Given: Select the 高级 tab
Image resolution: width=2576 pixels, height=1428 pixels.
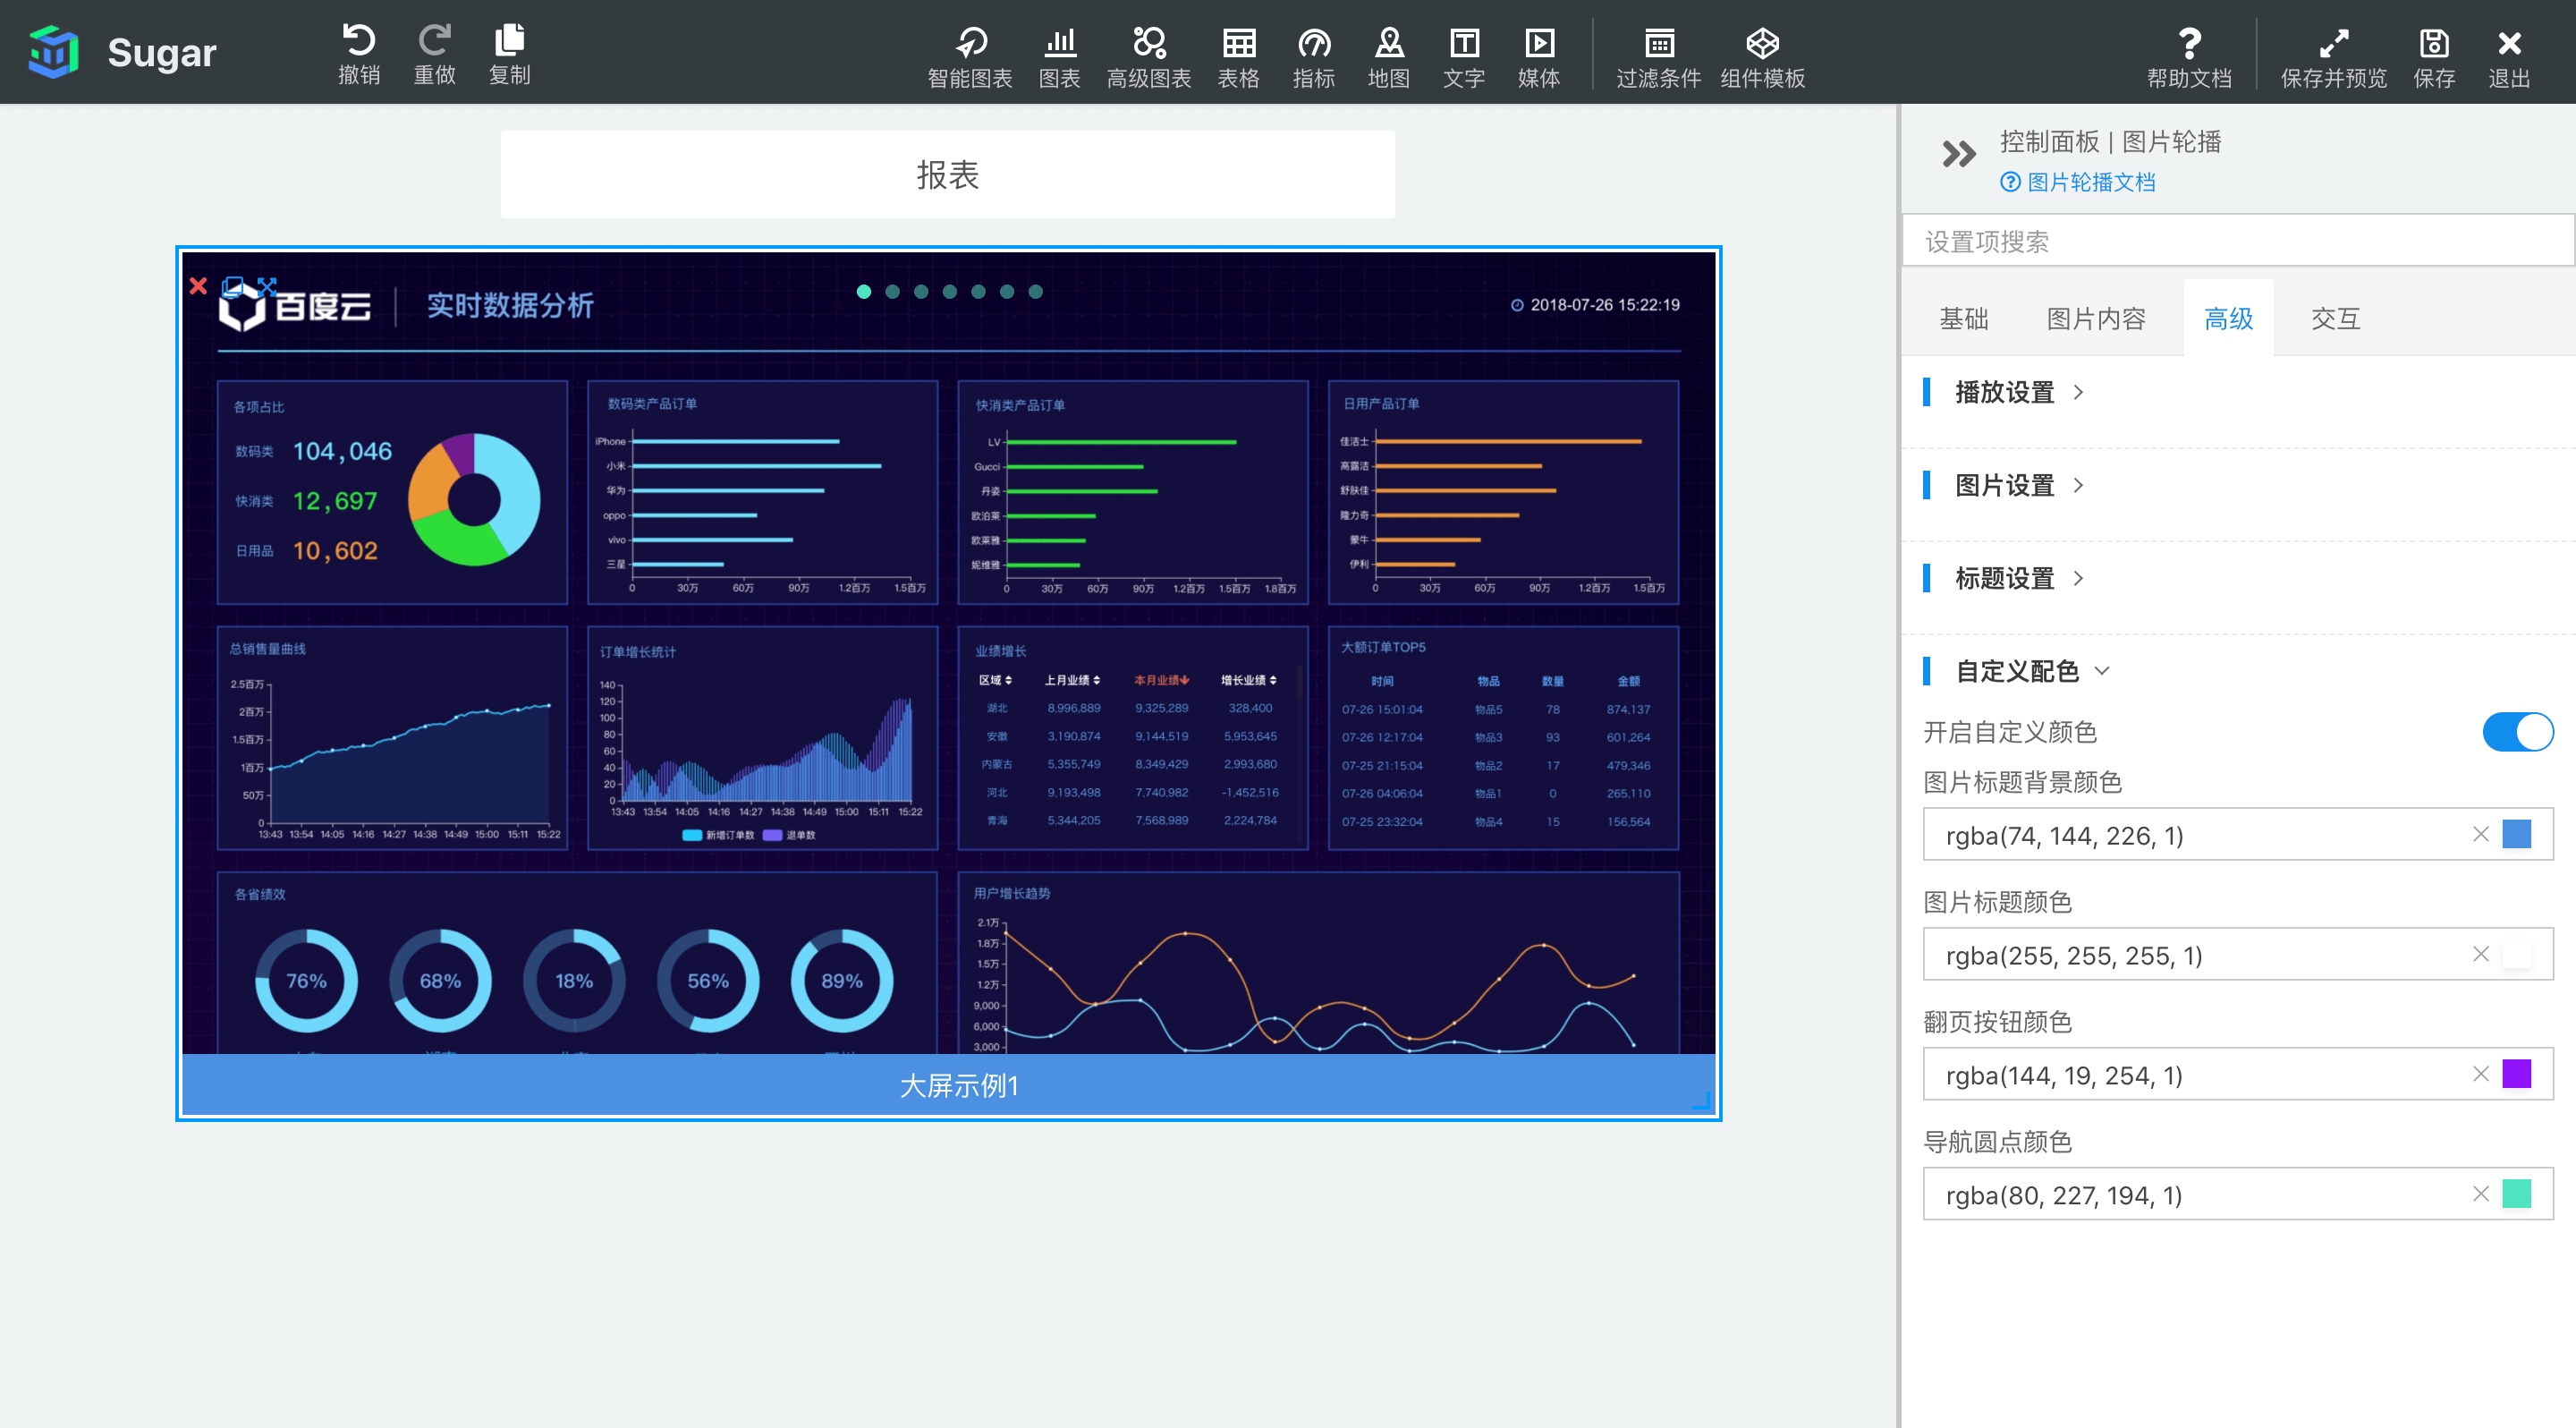Looking at the screenshot, I should [2229, 319].
